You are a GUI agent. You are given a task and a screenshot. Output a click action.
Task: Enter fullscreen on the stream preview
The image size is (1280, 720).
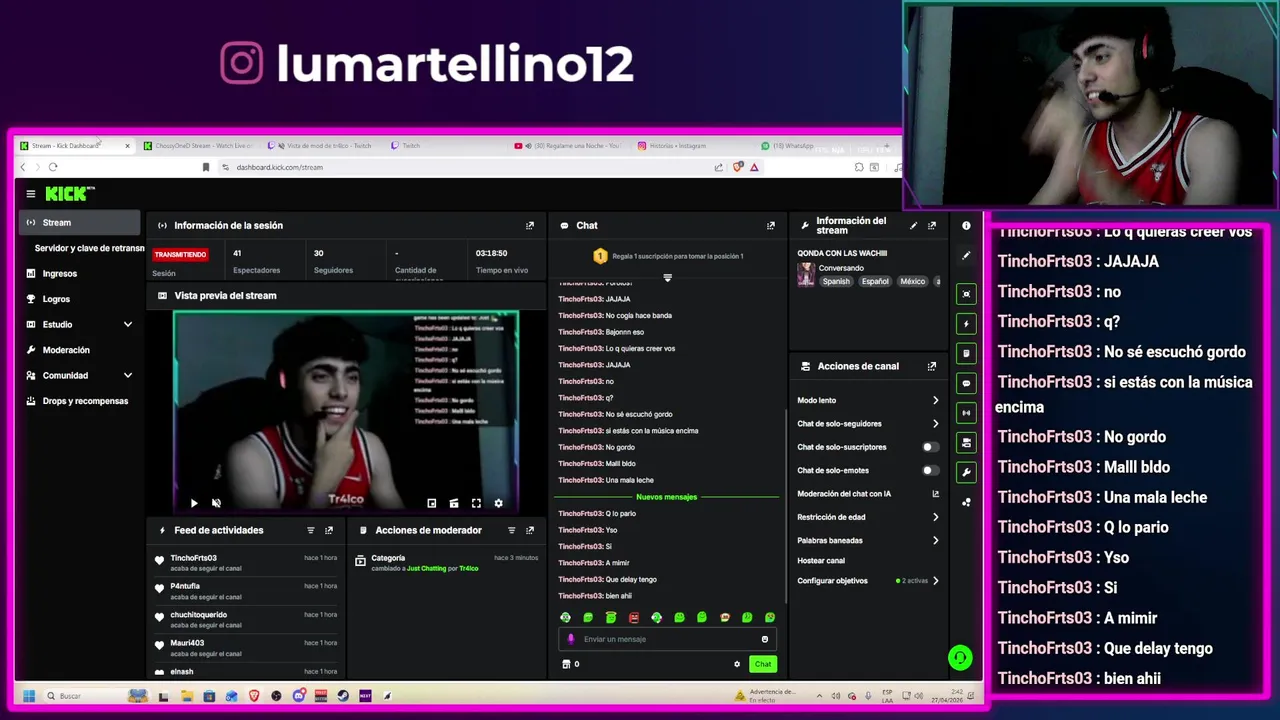point(476,503)
